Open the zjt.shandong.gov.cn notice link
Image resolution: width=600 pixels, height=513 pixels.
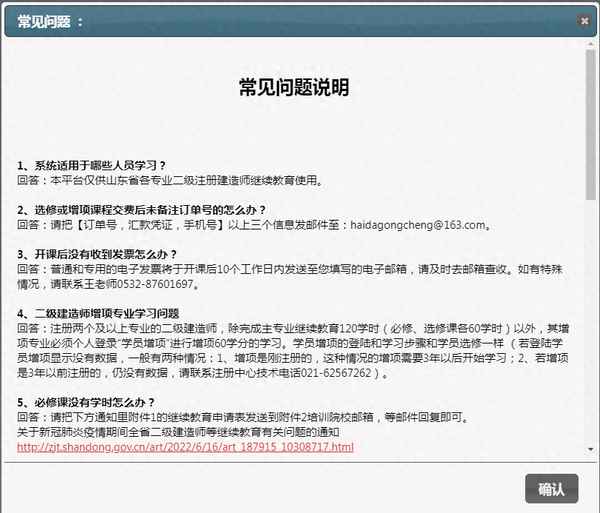pyautogui.click(x=185, y=447)
